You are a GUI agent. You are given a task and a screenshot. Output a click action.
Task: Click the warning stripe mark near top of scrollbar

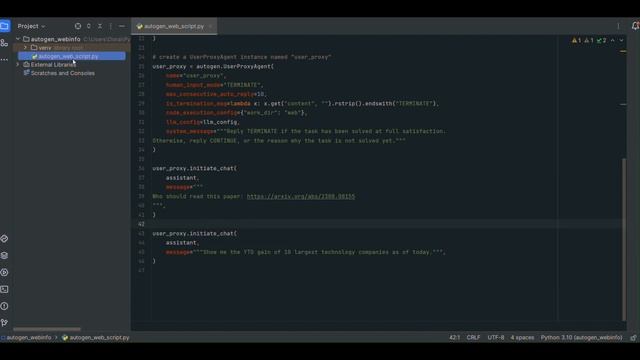tap(623, 51)
